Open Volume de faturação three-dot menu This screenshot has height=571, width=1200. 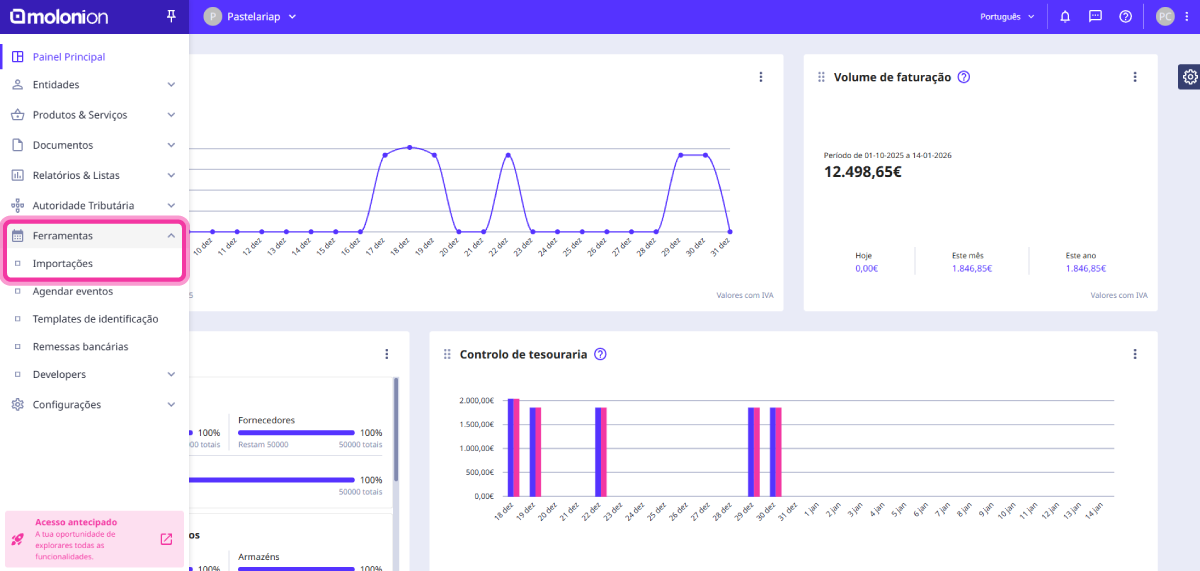tap(1135, 77)
